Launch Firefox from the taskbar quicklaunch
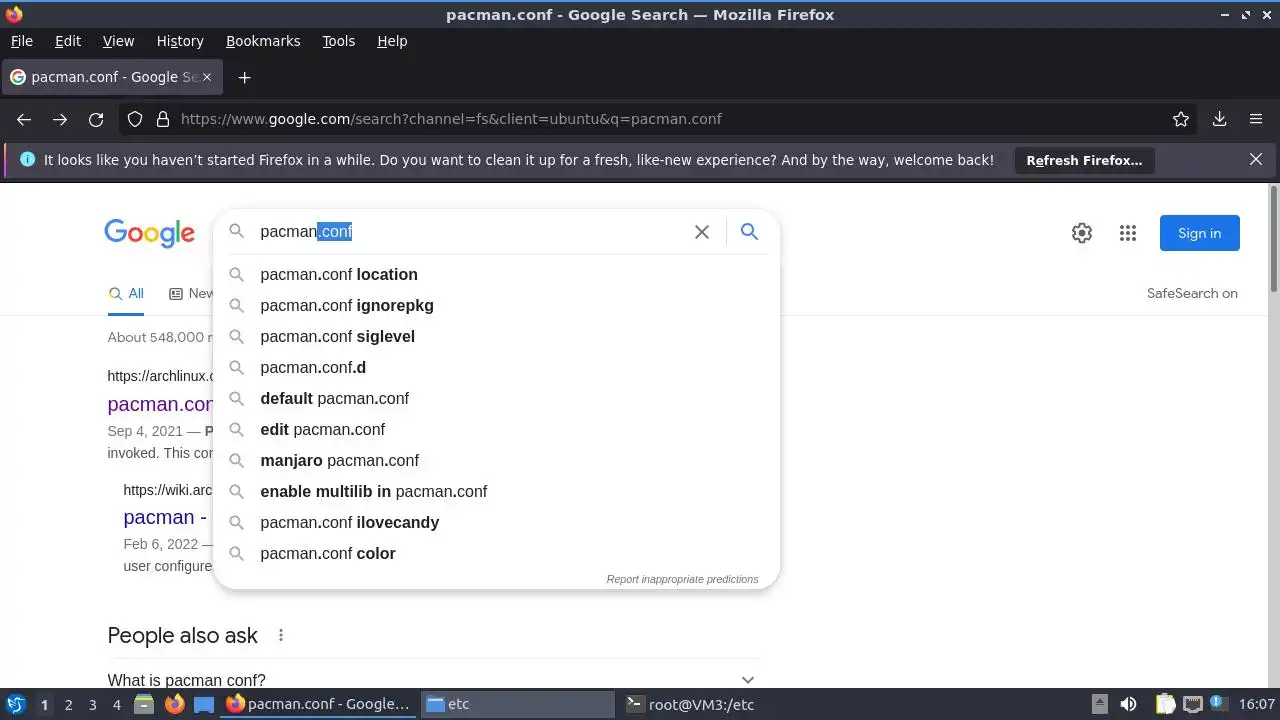This screenshot has height=720, width=1280. (x=174, y=704)
